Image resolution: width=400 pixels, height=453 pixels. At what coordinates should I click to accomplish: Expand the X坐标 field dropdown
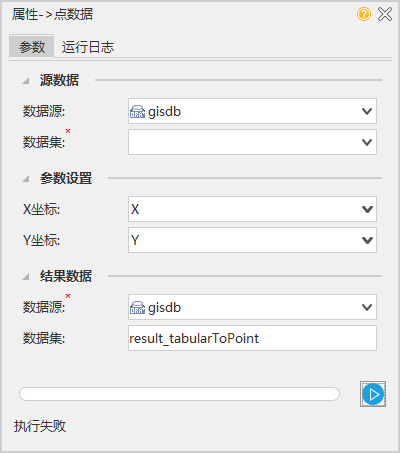367,209
